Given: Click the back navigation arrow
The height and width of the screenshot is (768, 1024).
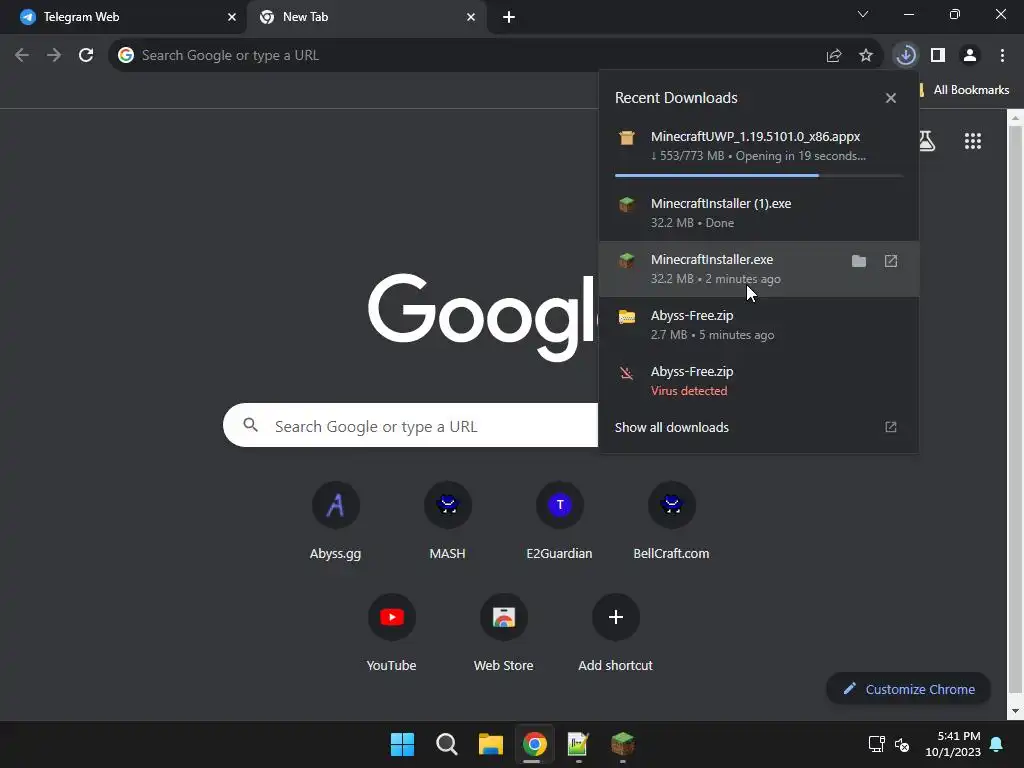Looking at the screenshot, I should (x=22, y=56).
